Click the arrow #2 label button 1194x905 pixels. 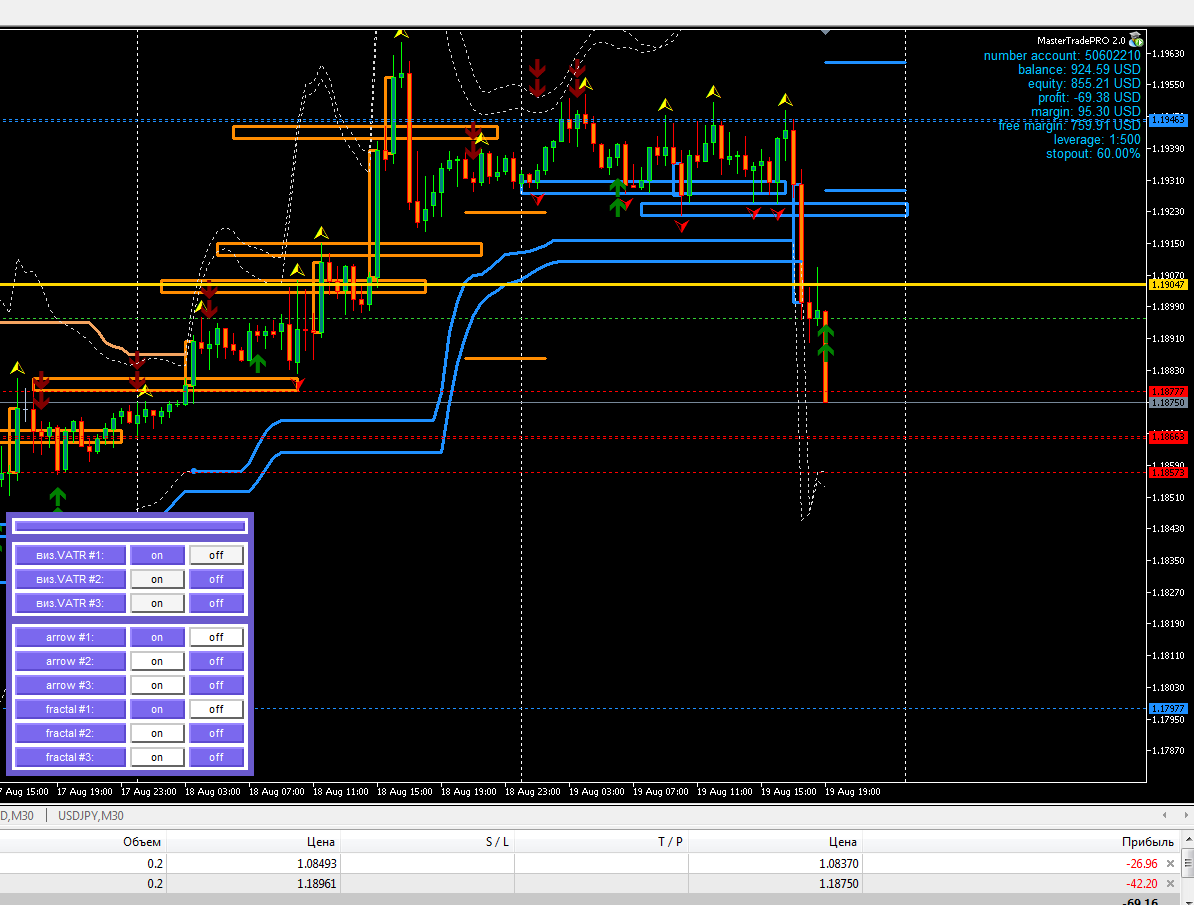[70, 661]
